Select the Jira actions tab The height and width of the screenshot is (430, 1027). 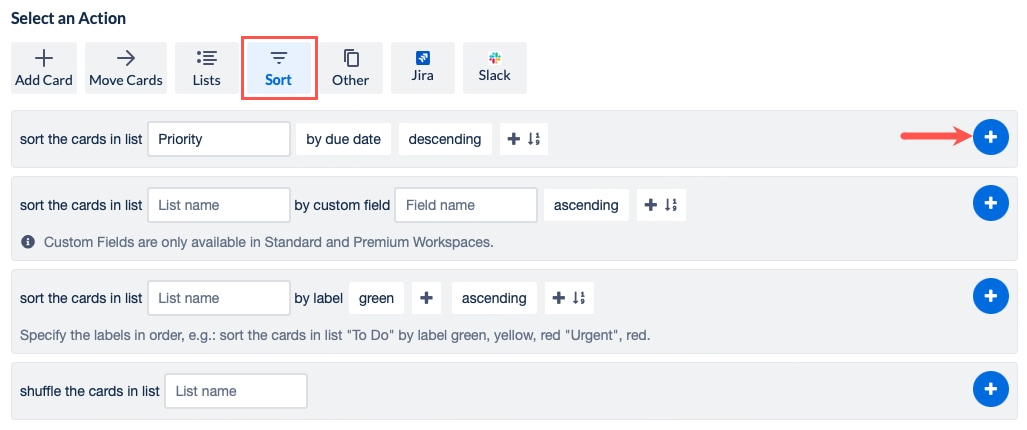pos(423,68)
